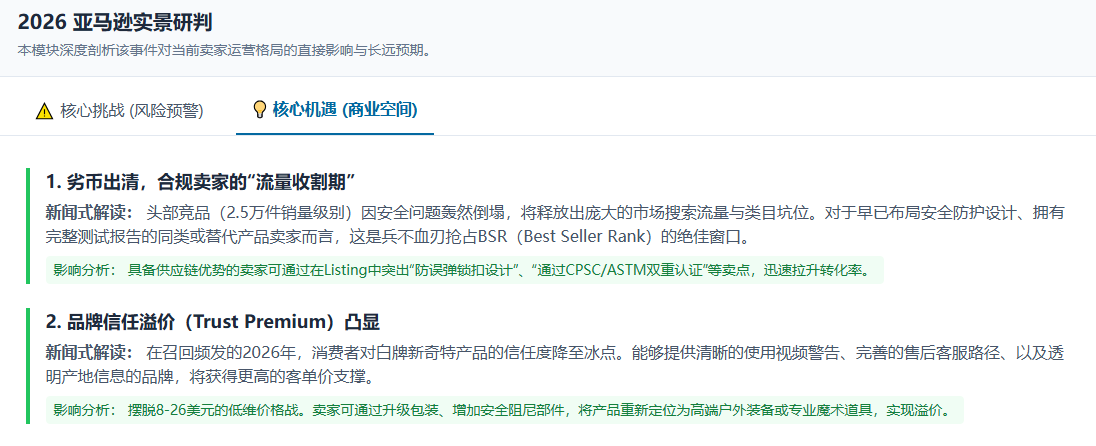Click the page title 2026 亚马逊实景研判
This screenshot has height=446, width=1096.
pos(115,22)
